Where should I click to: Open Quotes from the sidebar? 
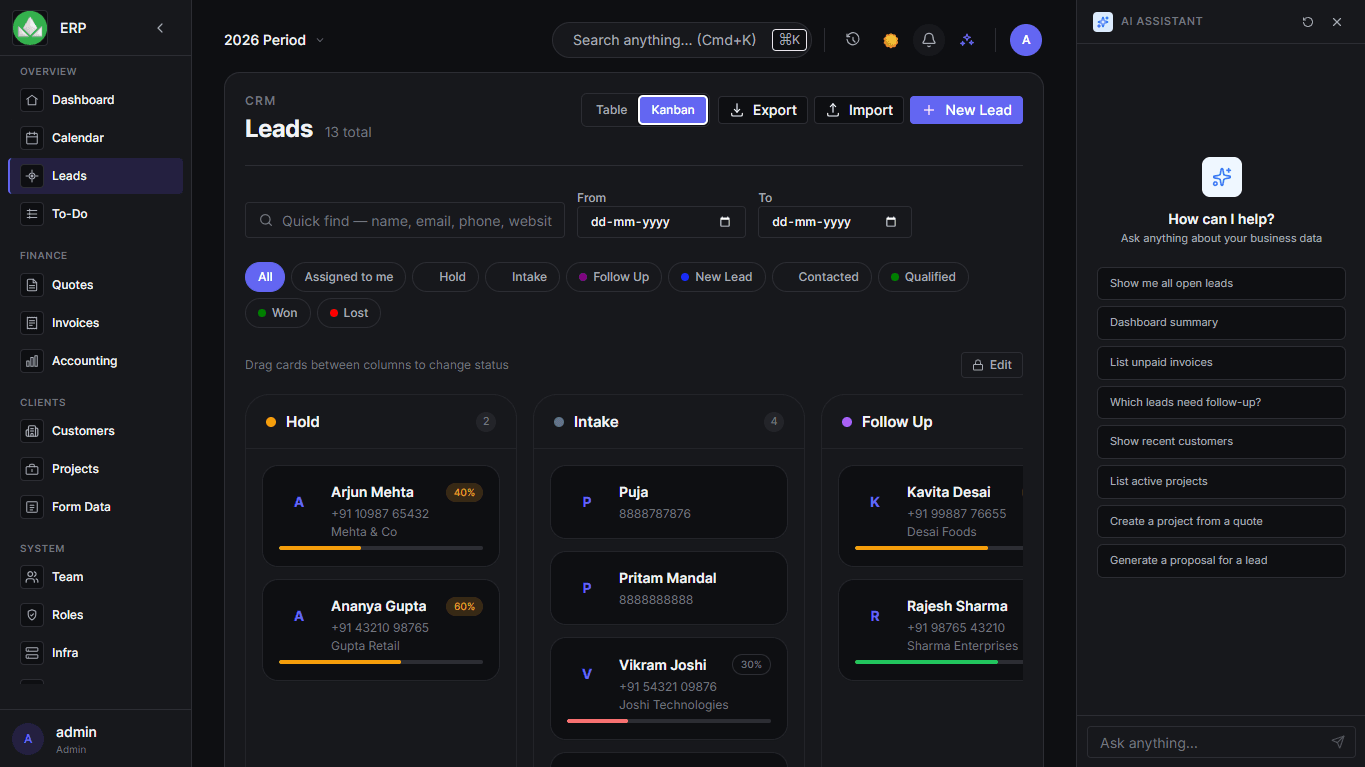click(95, 285)
